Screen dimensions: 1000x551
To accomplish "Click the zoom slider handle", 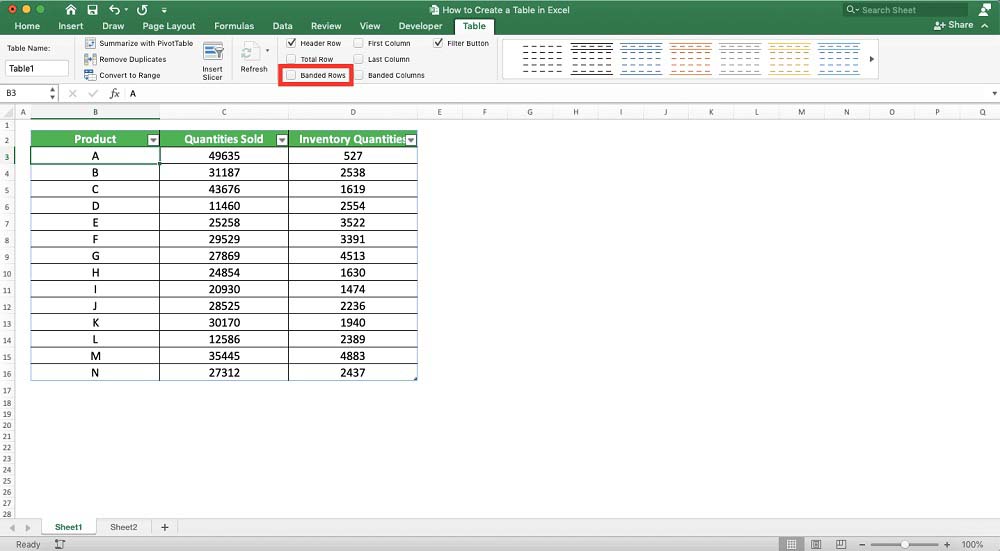I will point(905,544).
